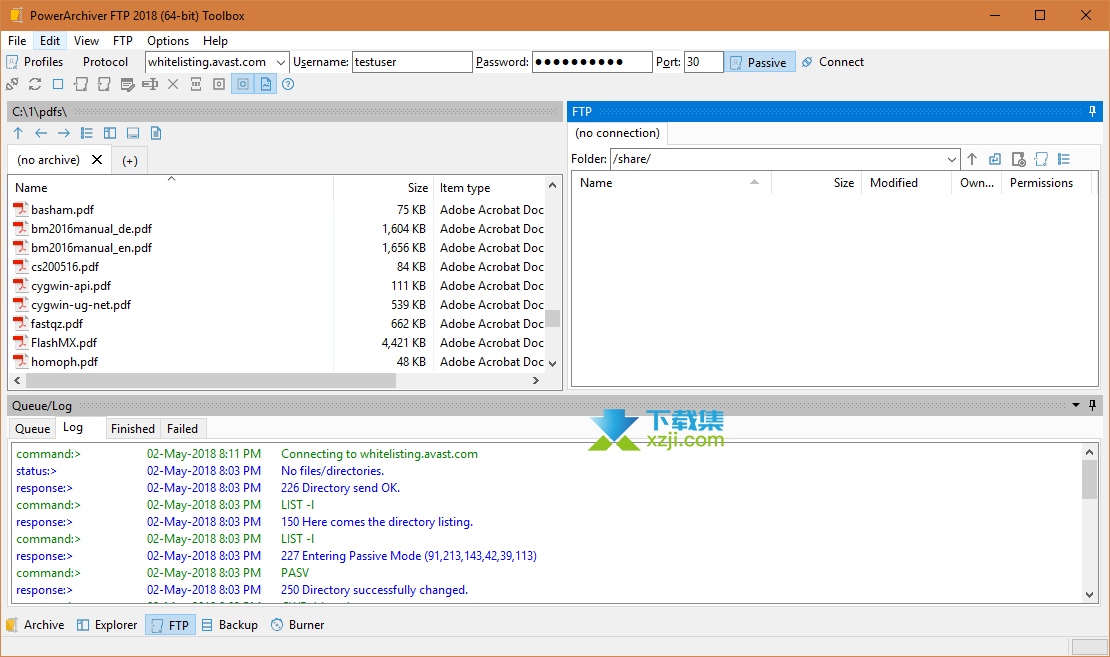This screenshot has width=1110, height=657.
Task: Pin the FTP panel
Action: coord(1092,111)
